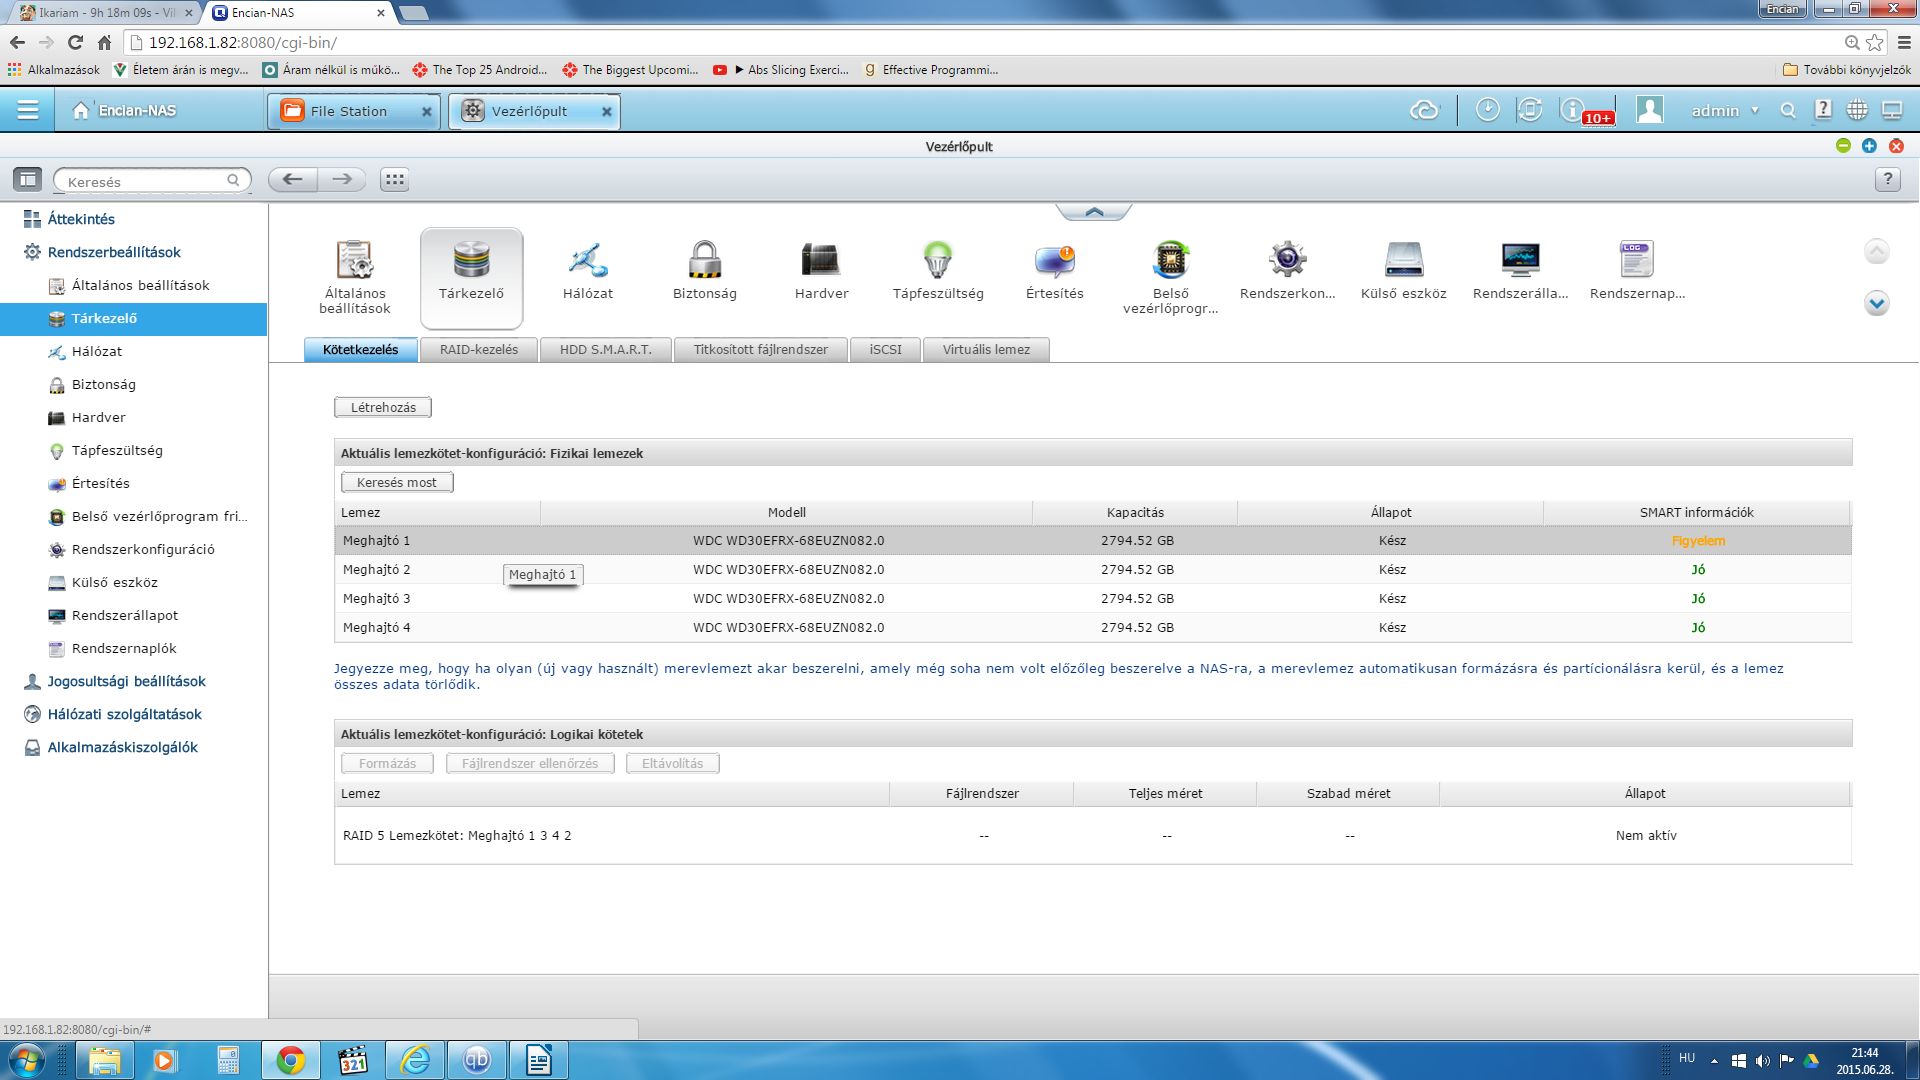
Task: Switch to the RAID-kezelés tab
Action: pos(478,350)
